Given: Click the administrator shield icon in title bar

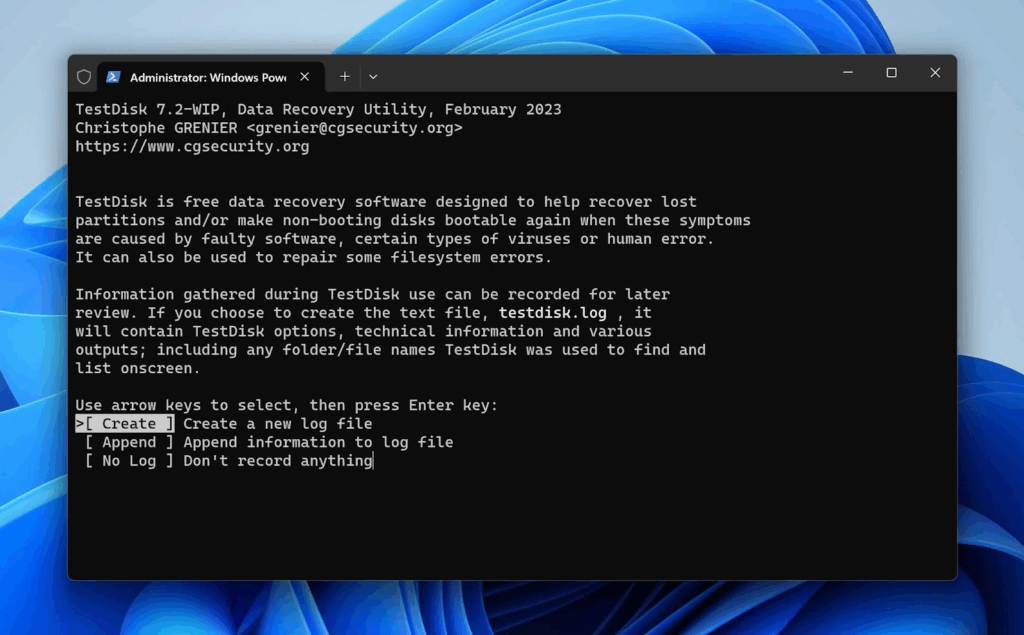Looking at the screenshot, I should click(x=84, y=77).
